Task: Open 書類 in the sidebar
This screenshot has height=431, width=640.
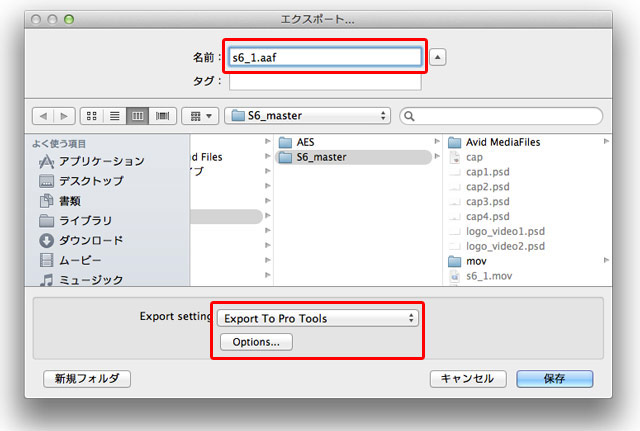Action: pyautogui.click(x=60, y=201)
